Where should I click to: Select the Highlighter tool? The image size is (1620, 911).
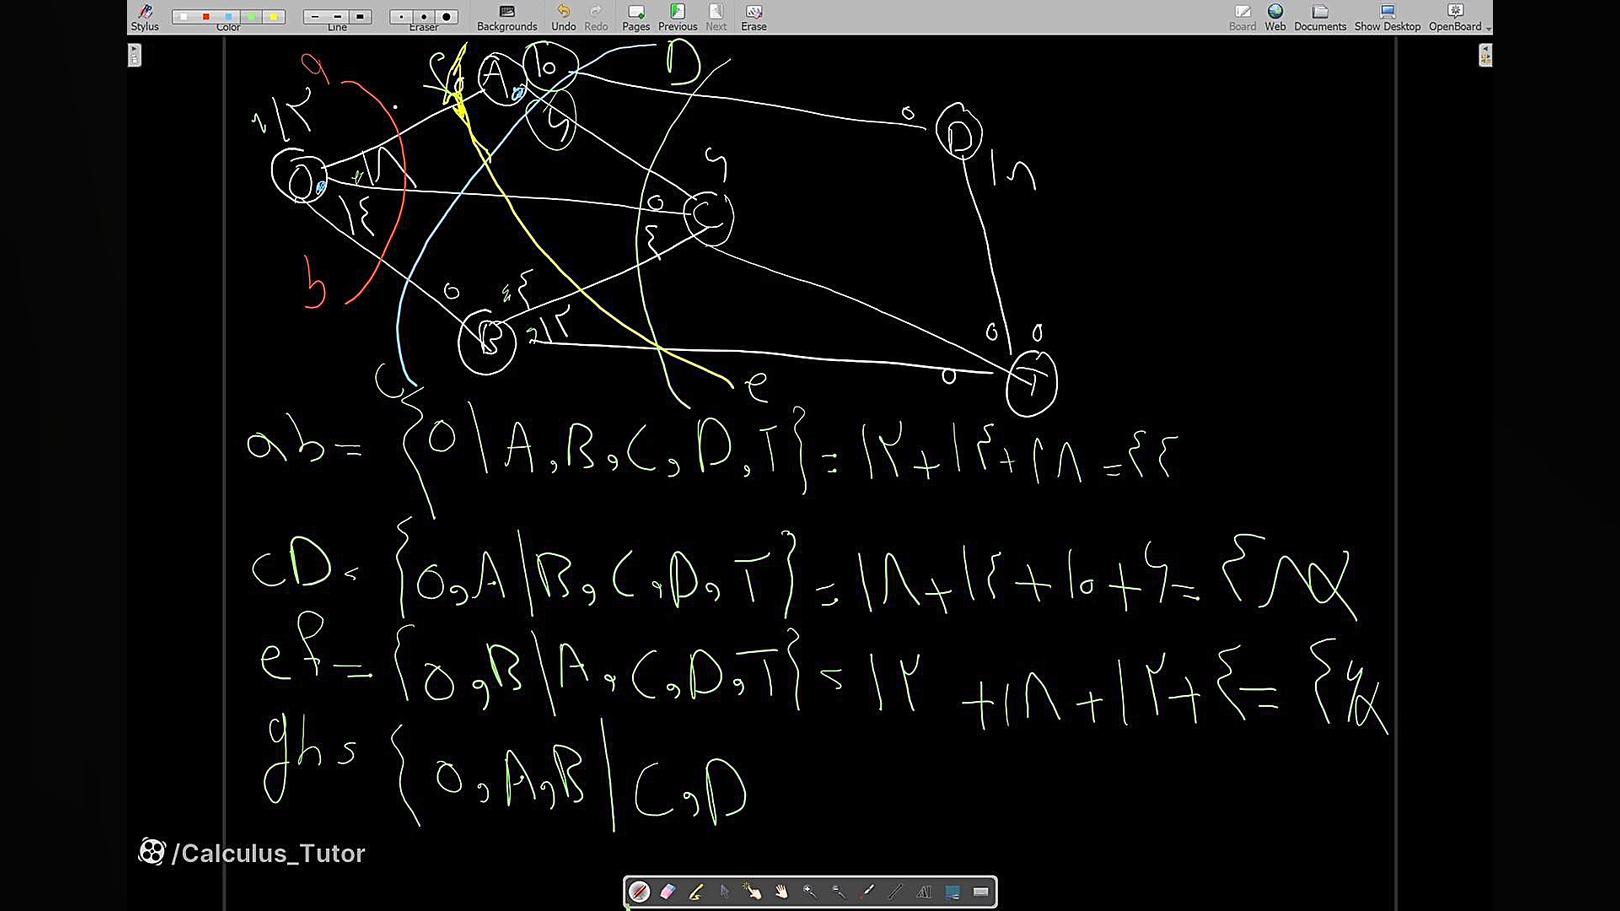[696, 891]
